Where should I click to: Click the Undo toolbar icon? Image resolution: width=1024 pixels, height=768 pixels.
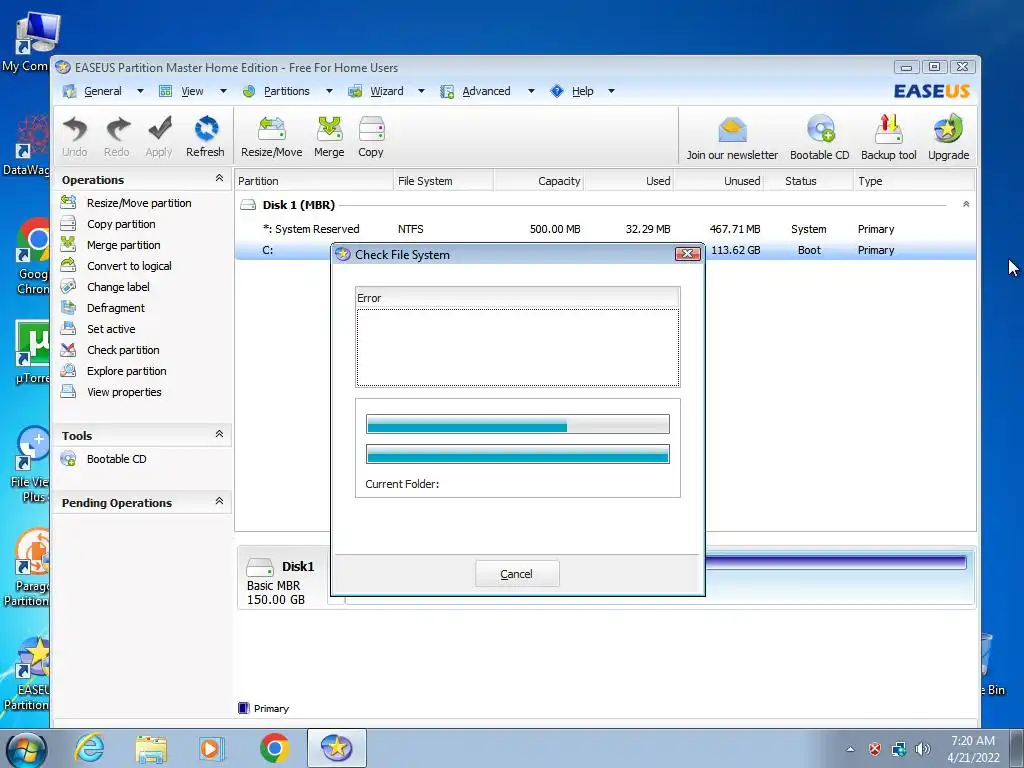tap(75, 136)
